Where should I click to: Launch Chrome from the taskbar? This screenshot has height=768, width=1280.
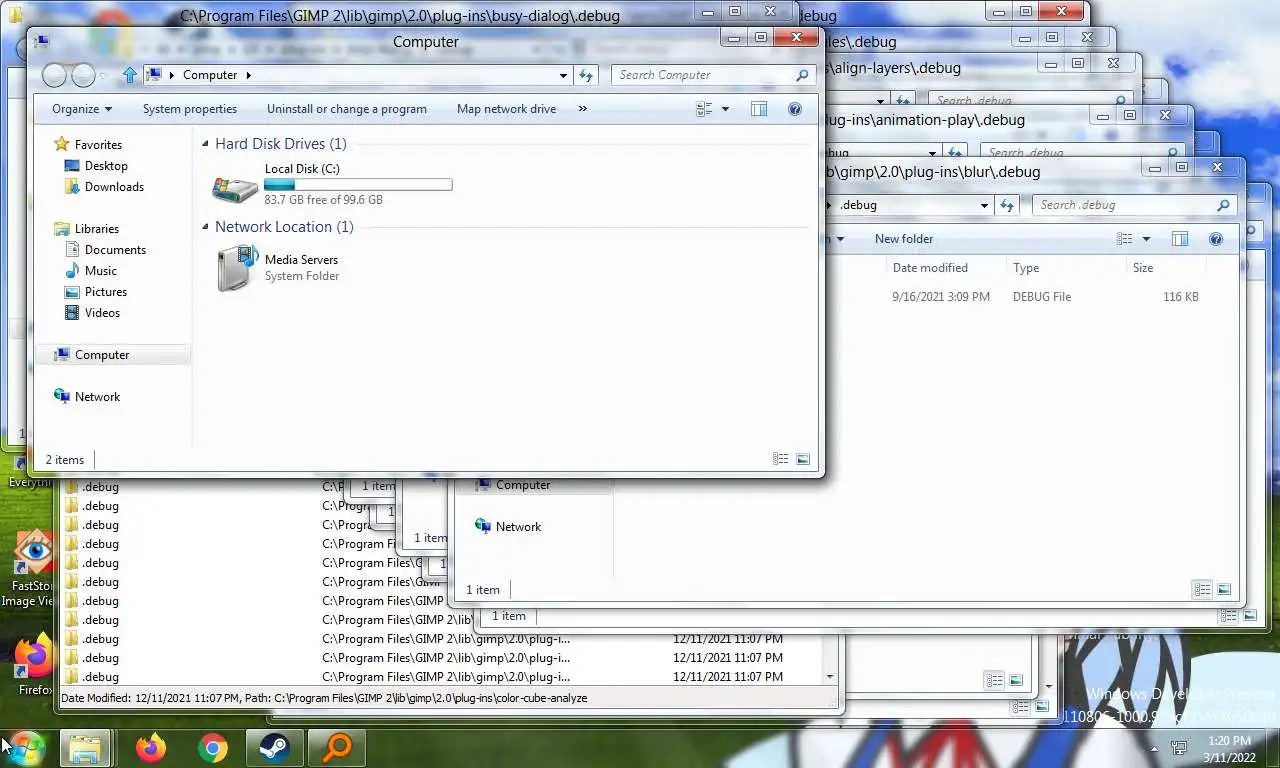pyautogui.click(x=212, y=748)
